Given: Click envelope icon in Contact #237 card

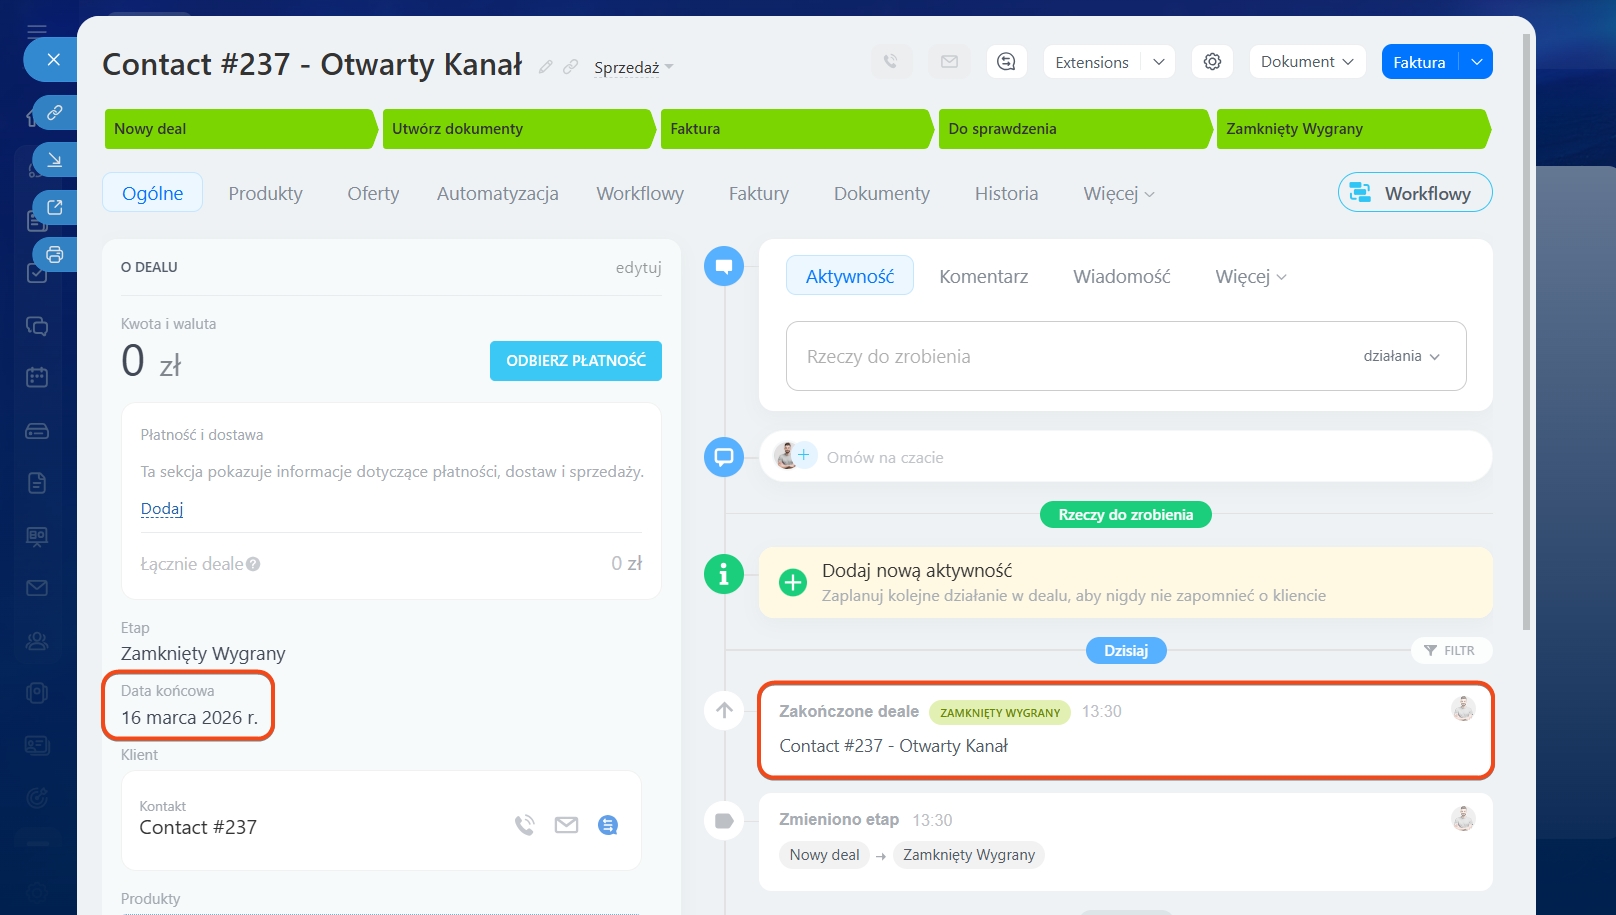Looking at the screenshot, I should click(x=566, y=825).
